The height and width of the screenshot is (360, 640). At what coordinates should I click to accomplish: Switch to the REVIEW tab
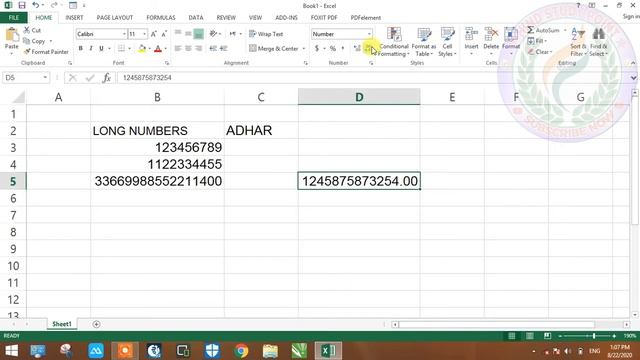point(226,18)
